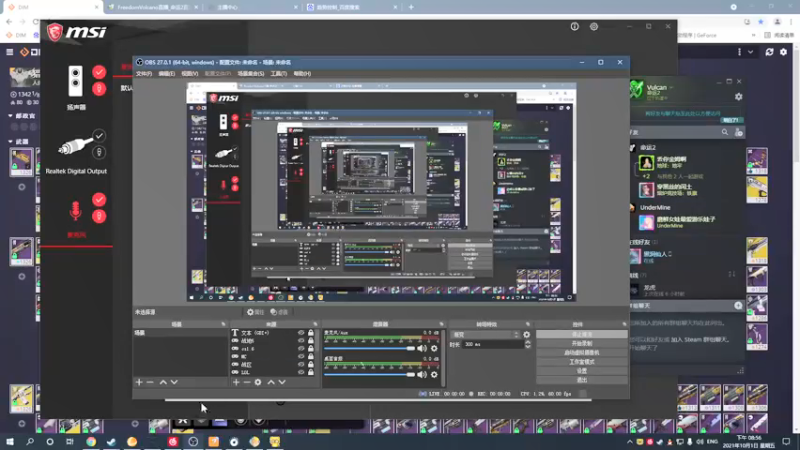
Task: Add a new scene in OBS
Action: (139, 382)
